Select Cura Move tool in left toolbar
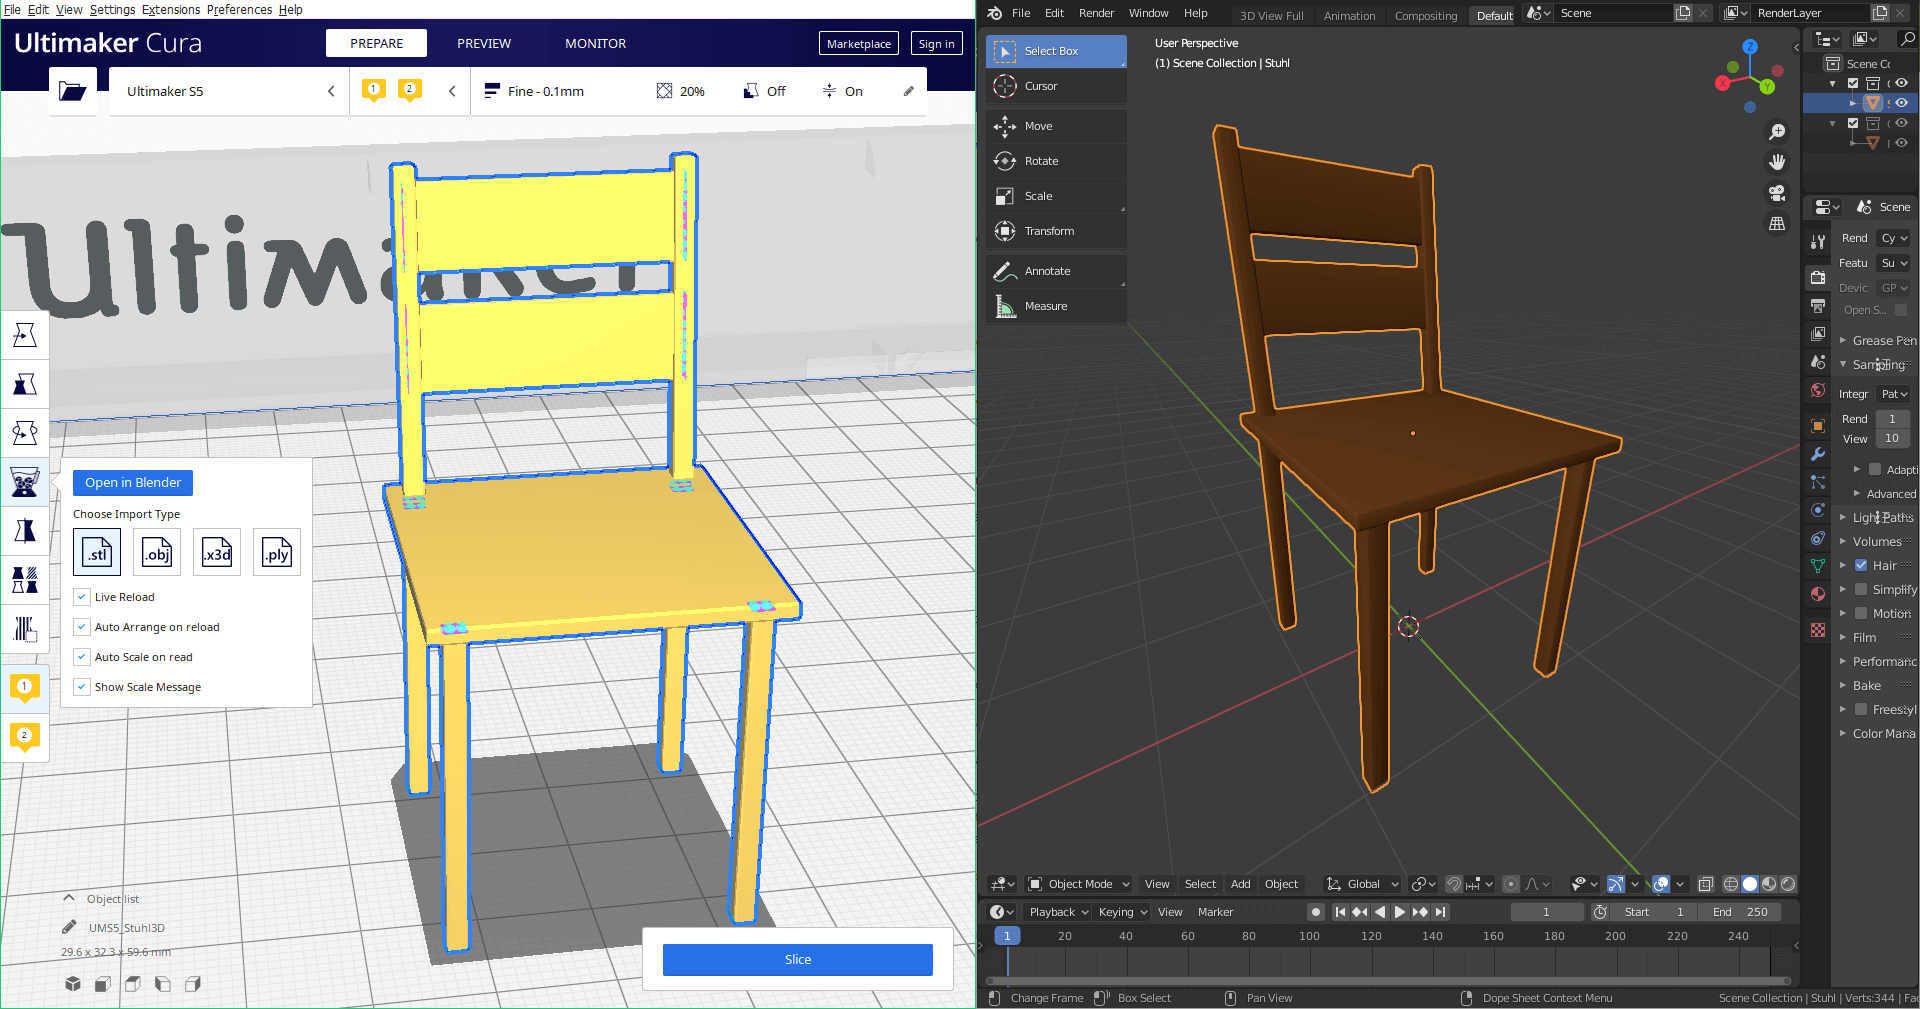Image resolution: width=1920 pixels, height=1009 pixels. (25, 335)
